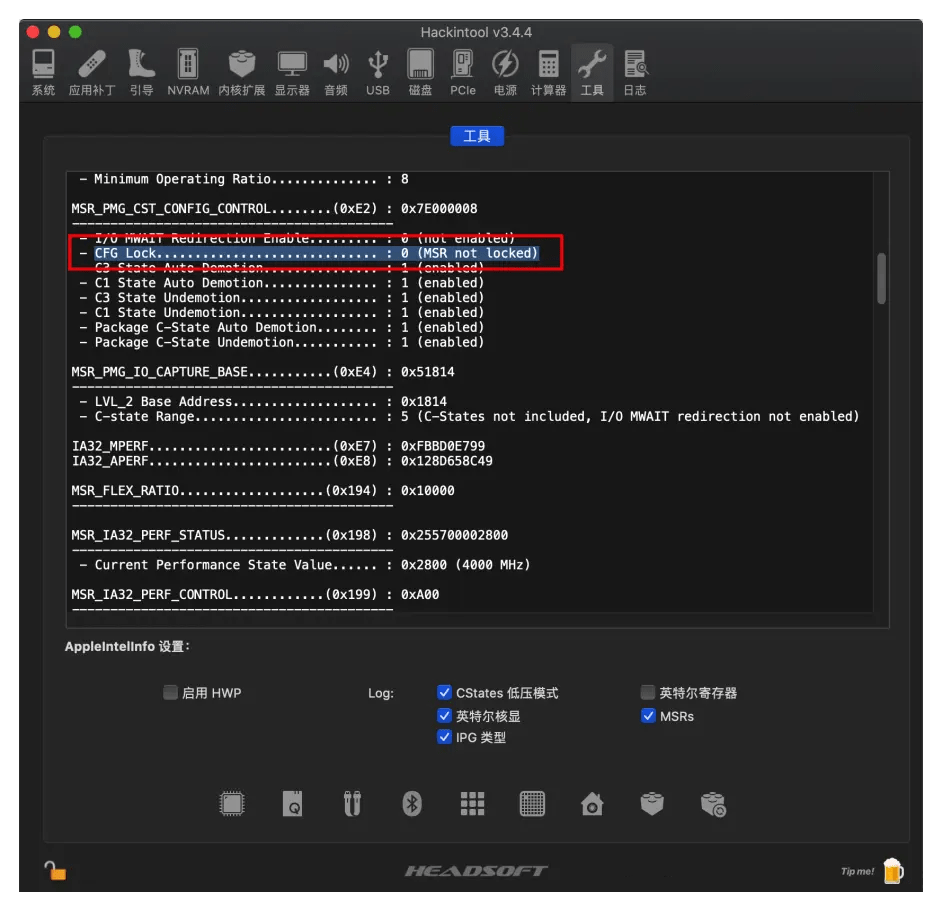Open the USB toolbar section
Image resolution: width=942 pixels, height=916 pixels.
point(378,72)
